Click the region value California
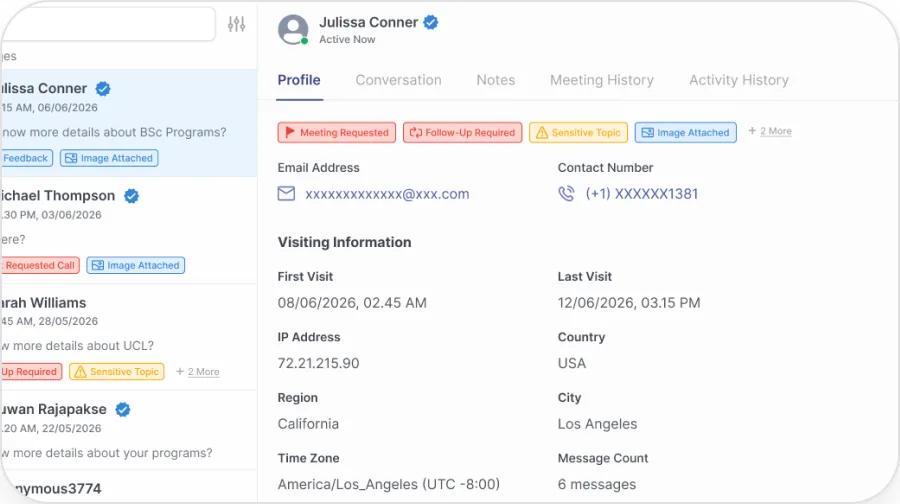This screenshot has width=900, height=504. [308, 424]
